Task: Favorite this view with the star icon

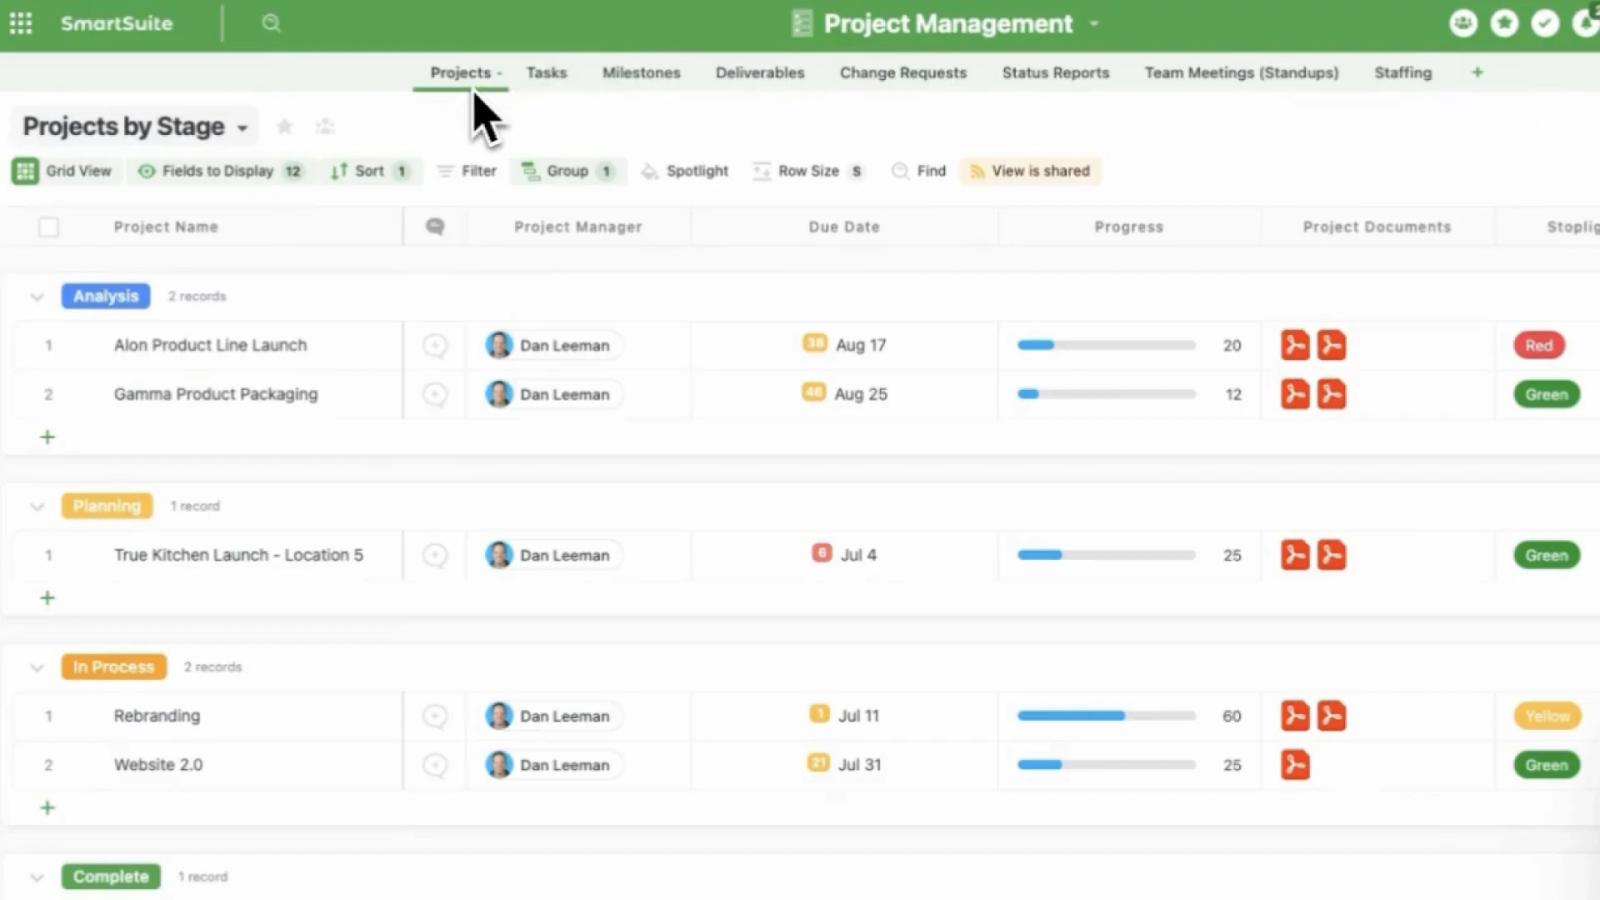Action: (284, 126)
